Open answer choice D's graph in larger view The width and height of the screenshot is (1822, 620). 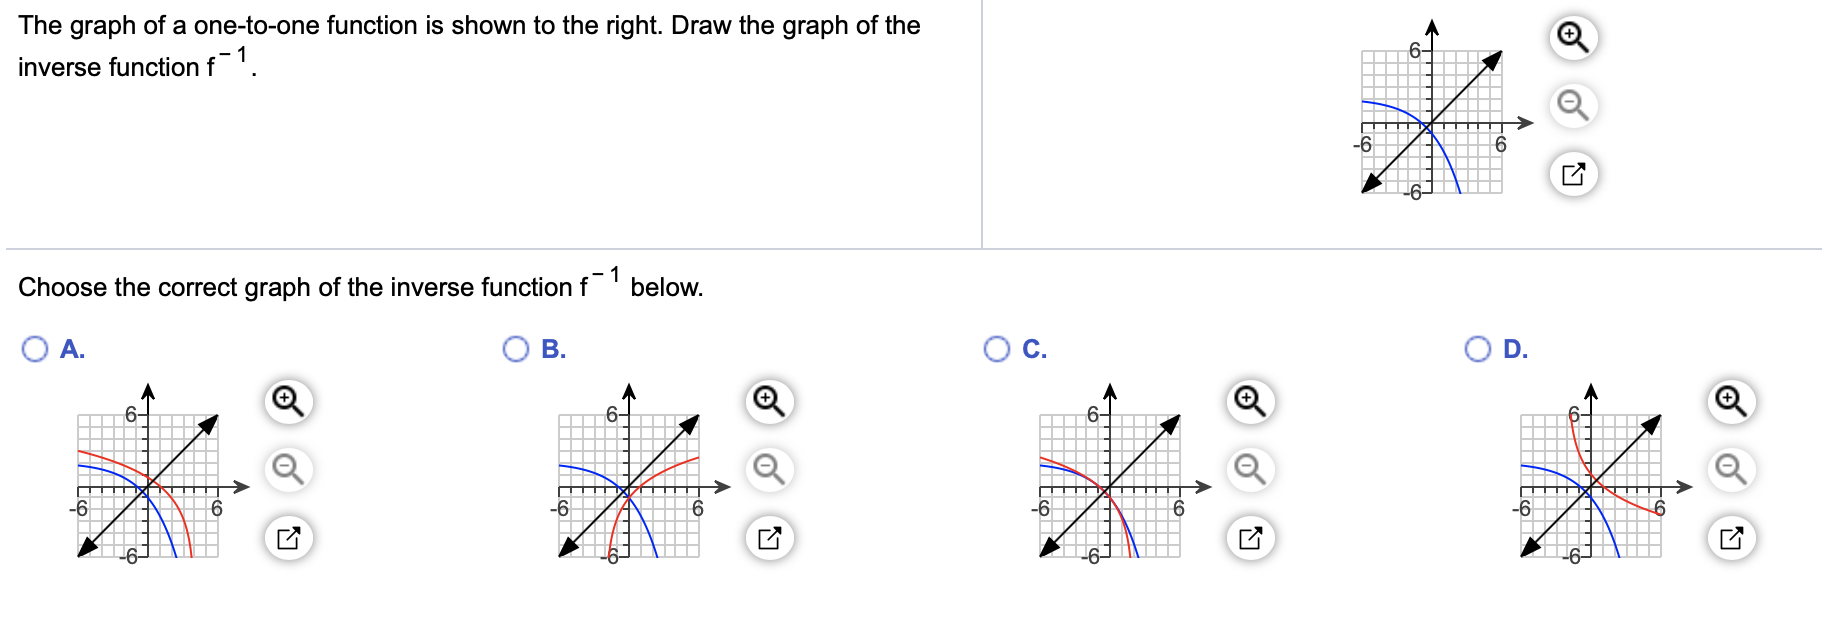coord(1732,537)
